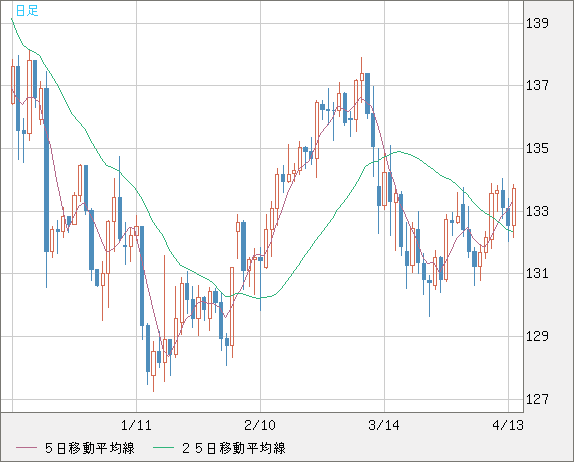Click the 2/10 date label
The image size is (574, 462).
260,425
